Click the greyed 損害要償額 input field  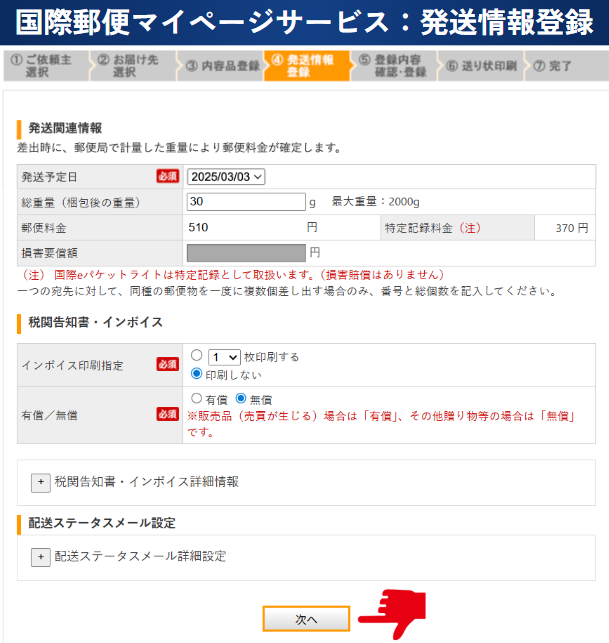pyautogui.click(x=245, y=252)
